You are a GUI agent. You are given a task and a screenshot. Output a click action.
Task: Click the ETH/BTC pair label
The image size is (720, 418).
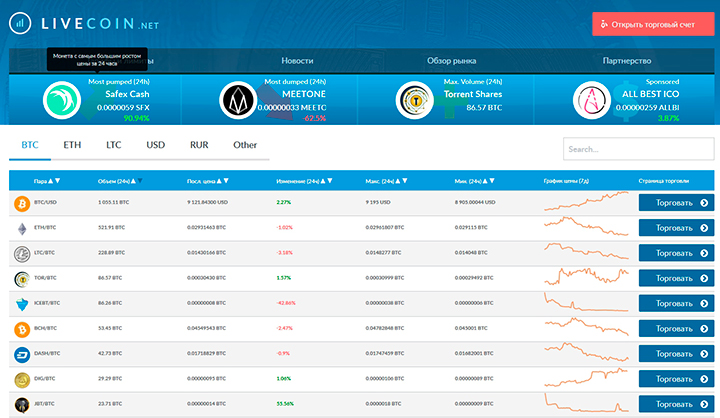[x=45, y=227]
